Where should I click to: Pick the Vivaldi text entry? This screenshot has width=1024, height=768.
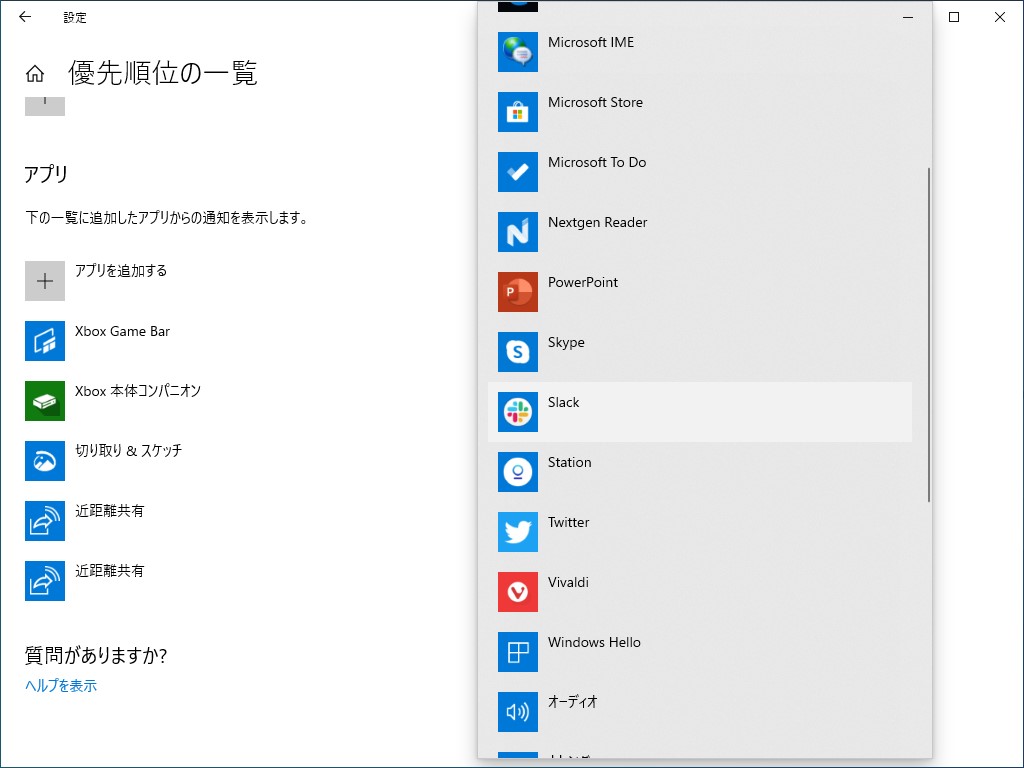568,583
